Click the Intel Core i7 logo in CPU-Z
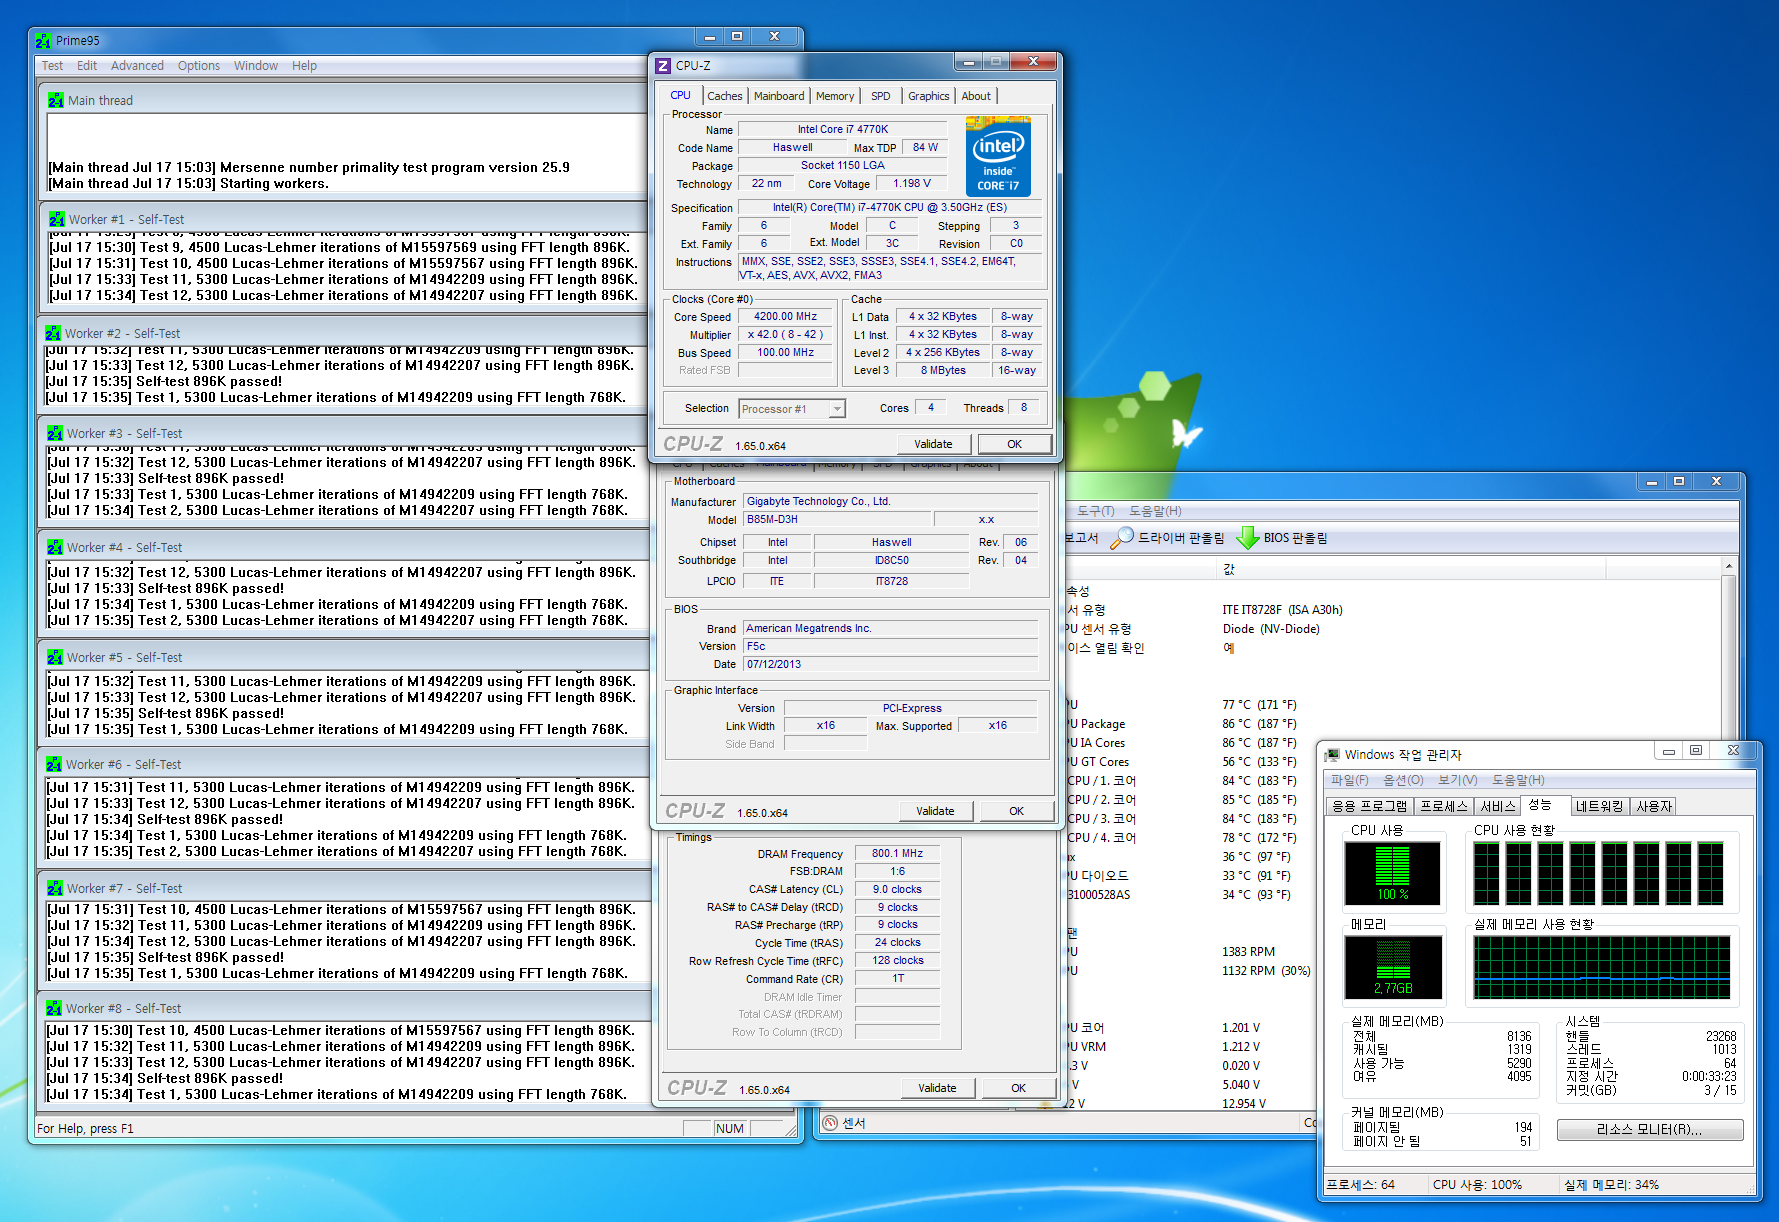The height and width of the screenshot is (1222, 1779). (x=998, y=156)
